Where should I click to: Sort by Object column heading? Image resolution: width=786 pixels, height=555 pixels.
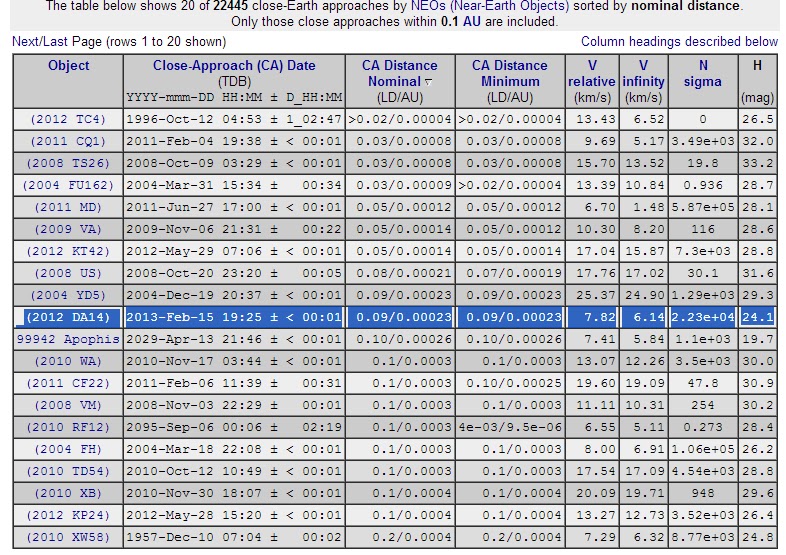pos(69,66)
